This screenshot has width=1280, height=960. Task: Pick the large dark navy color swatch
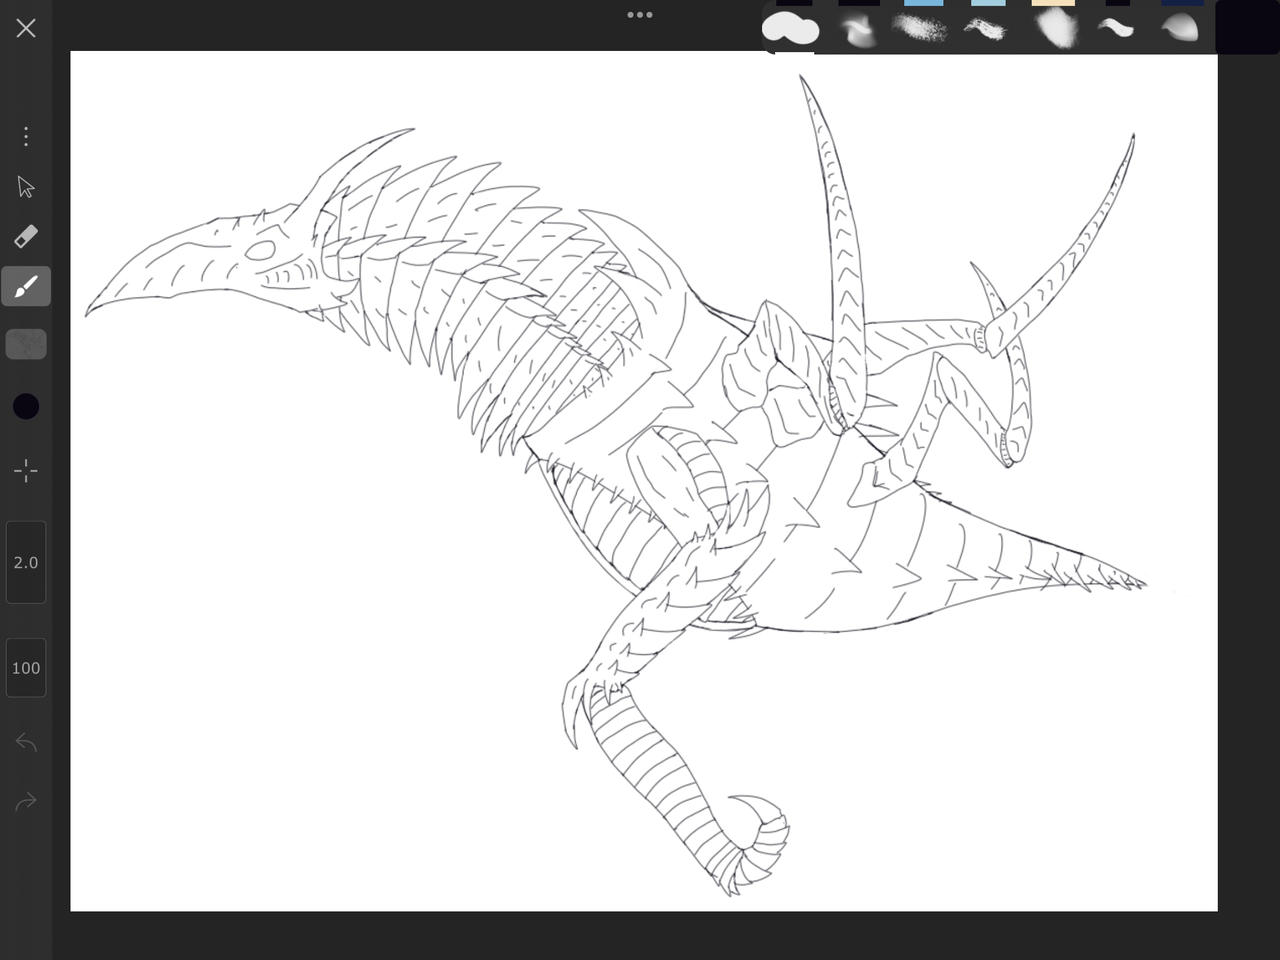tap(1247, 27)
